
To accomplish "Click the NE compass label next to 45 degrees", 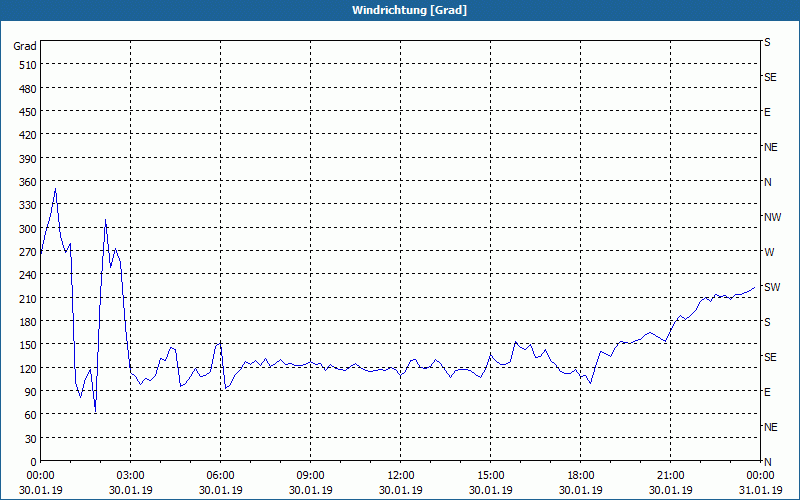I will 771,427.
